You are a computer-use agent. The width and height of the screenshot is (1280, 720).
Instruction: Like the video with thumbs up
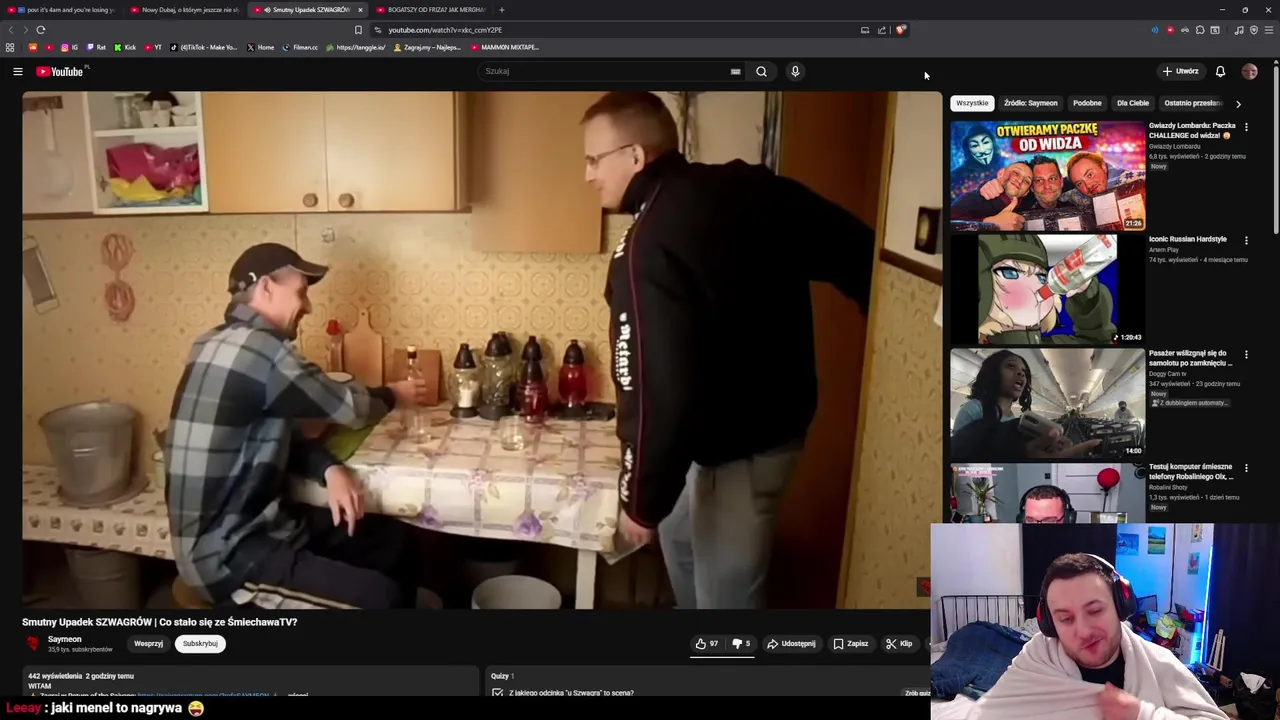pyautogui.click(x=706, y=644)
